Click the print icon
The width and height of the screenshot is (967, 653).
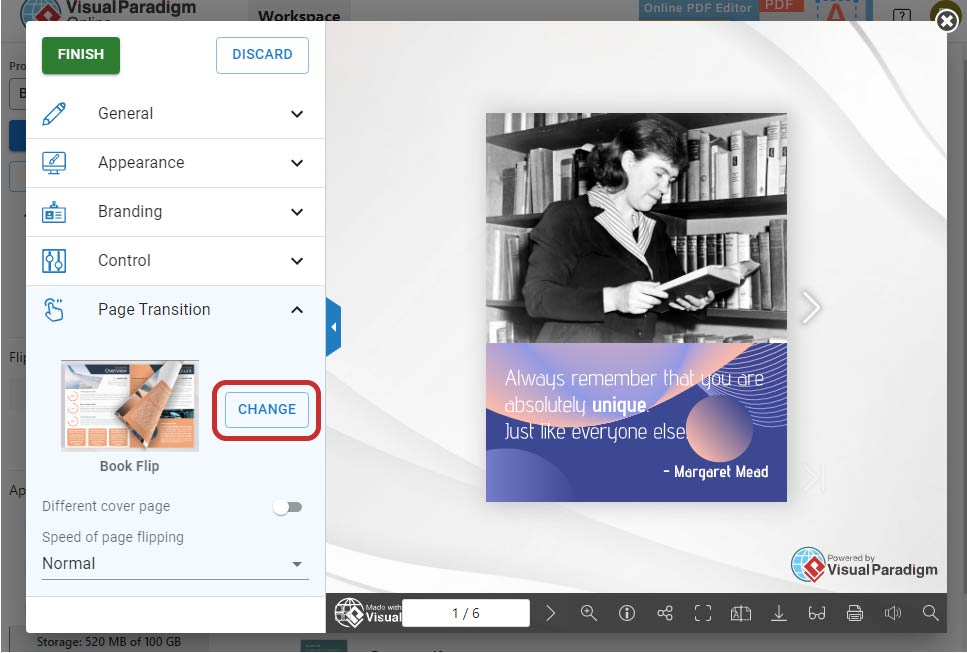(855, 613)
